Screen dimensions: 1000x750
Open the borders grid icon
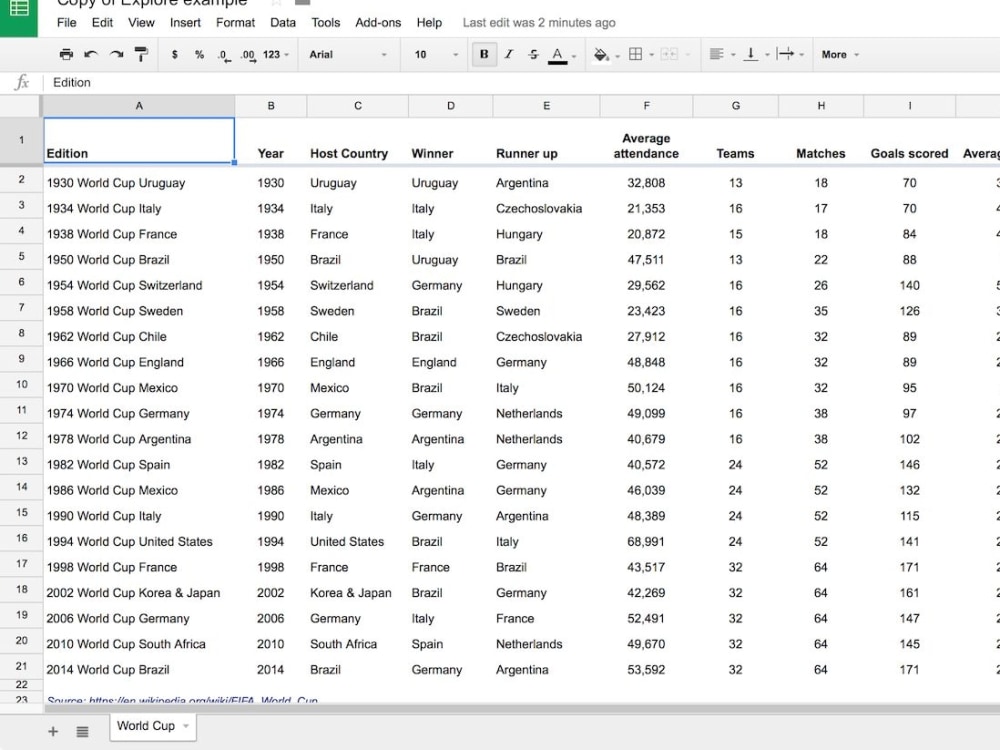[636, 54]
